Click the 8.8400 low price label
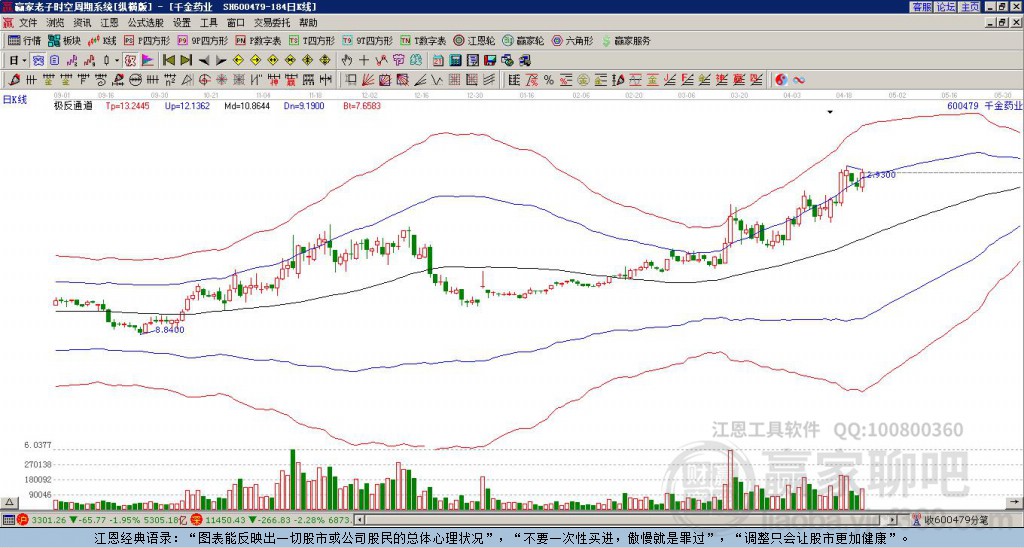 pos(170,330)
